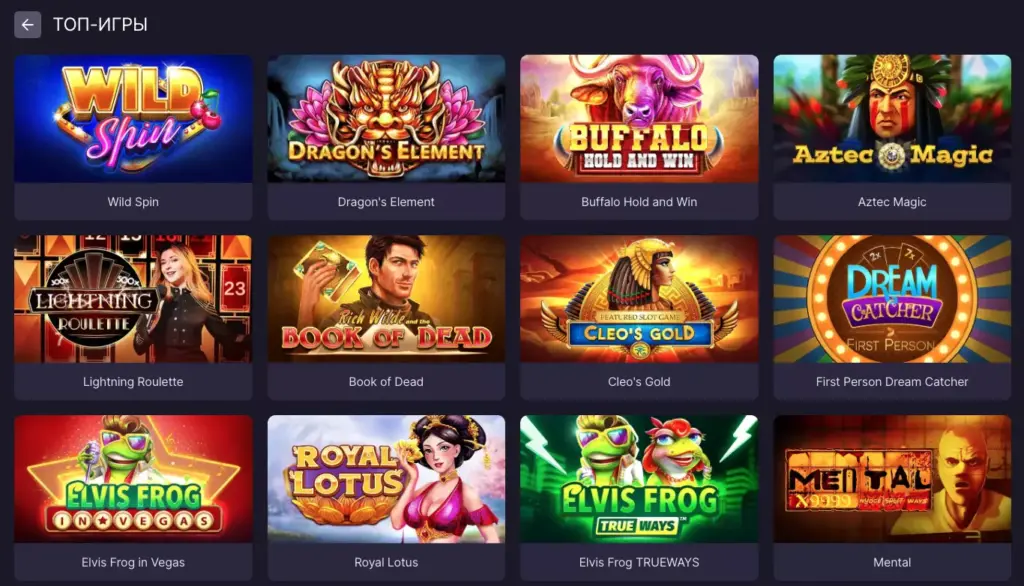Click the 'Lightning Roulette' caption label

[133, 382]
